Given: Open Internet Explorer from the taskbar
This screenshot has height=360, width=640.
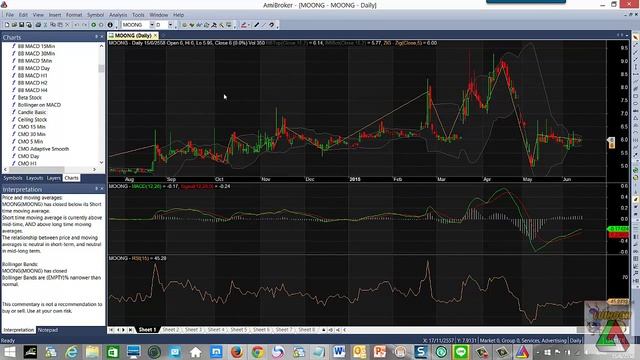Looking at the screenshot, I should click(x=72, y=351).
